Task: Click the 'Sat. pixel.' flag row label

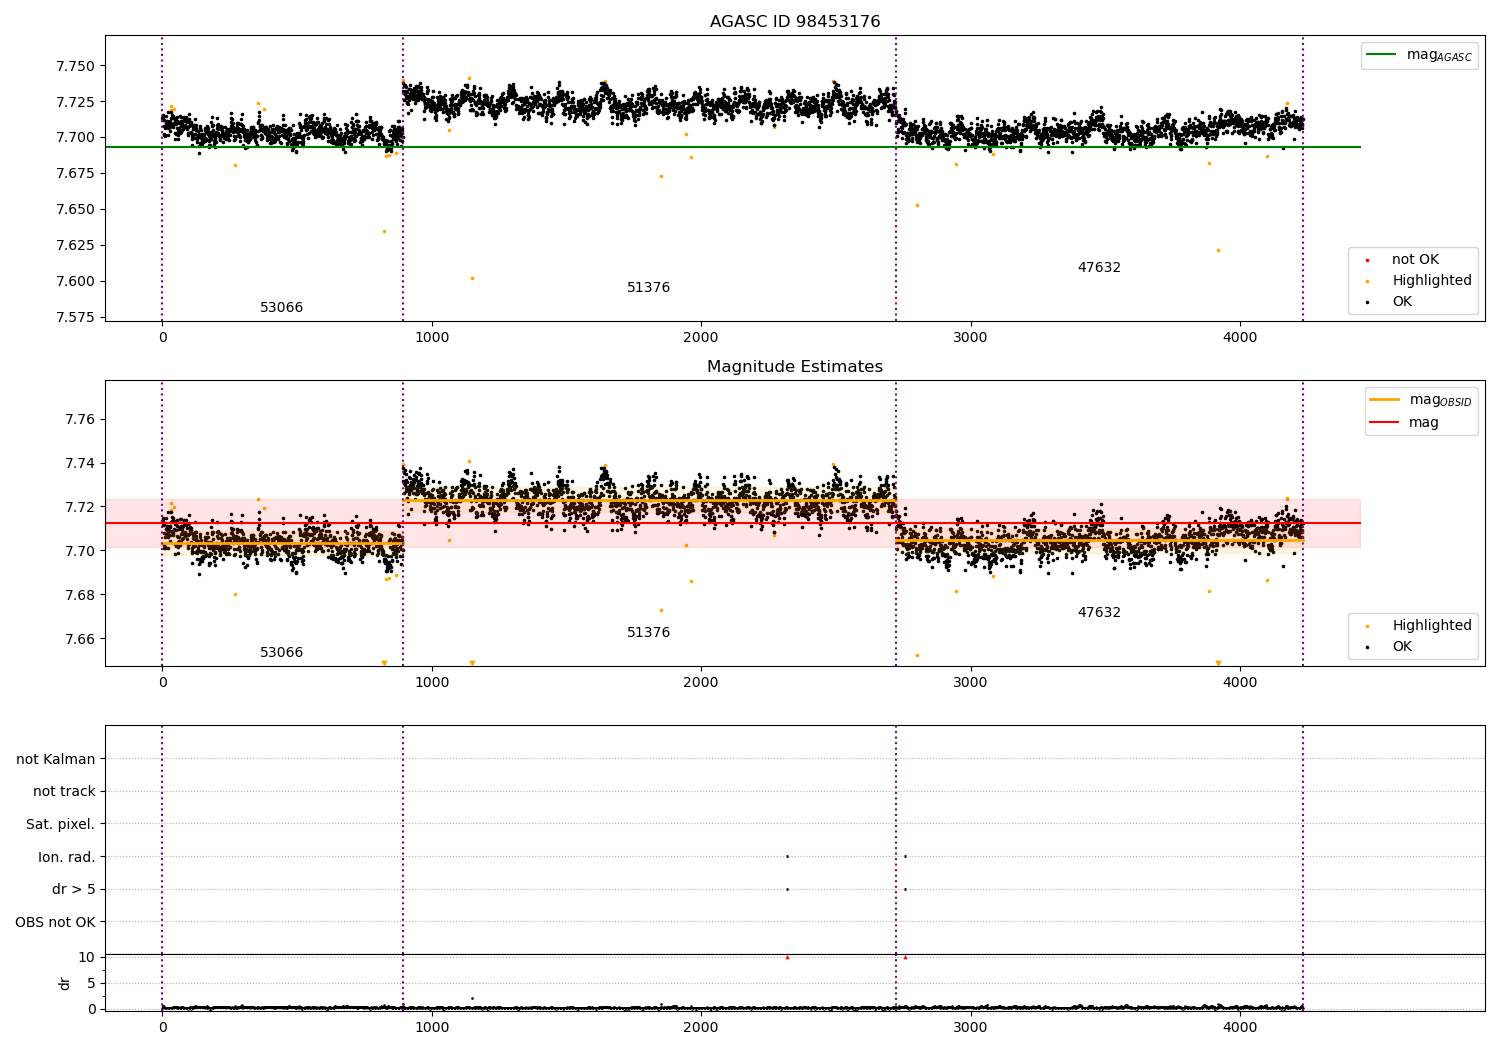Action: point(61,825)
